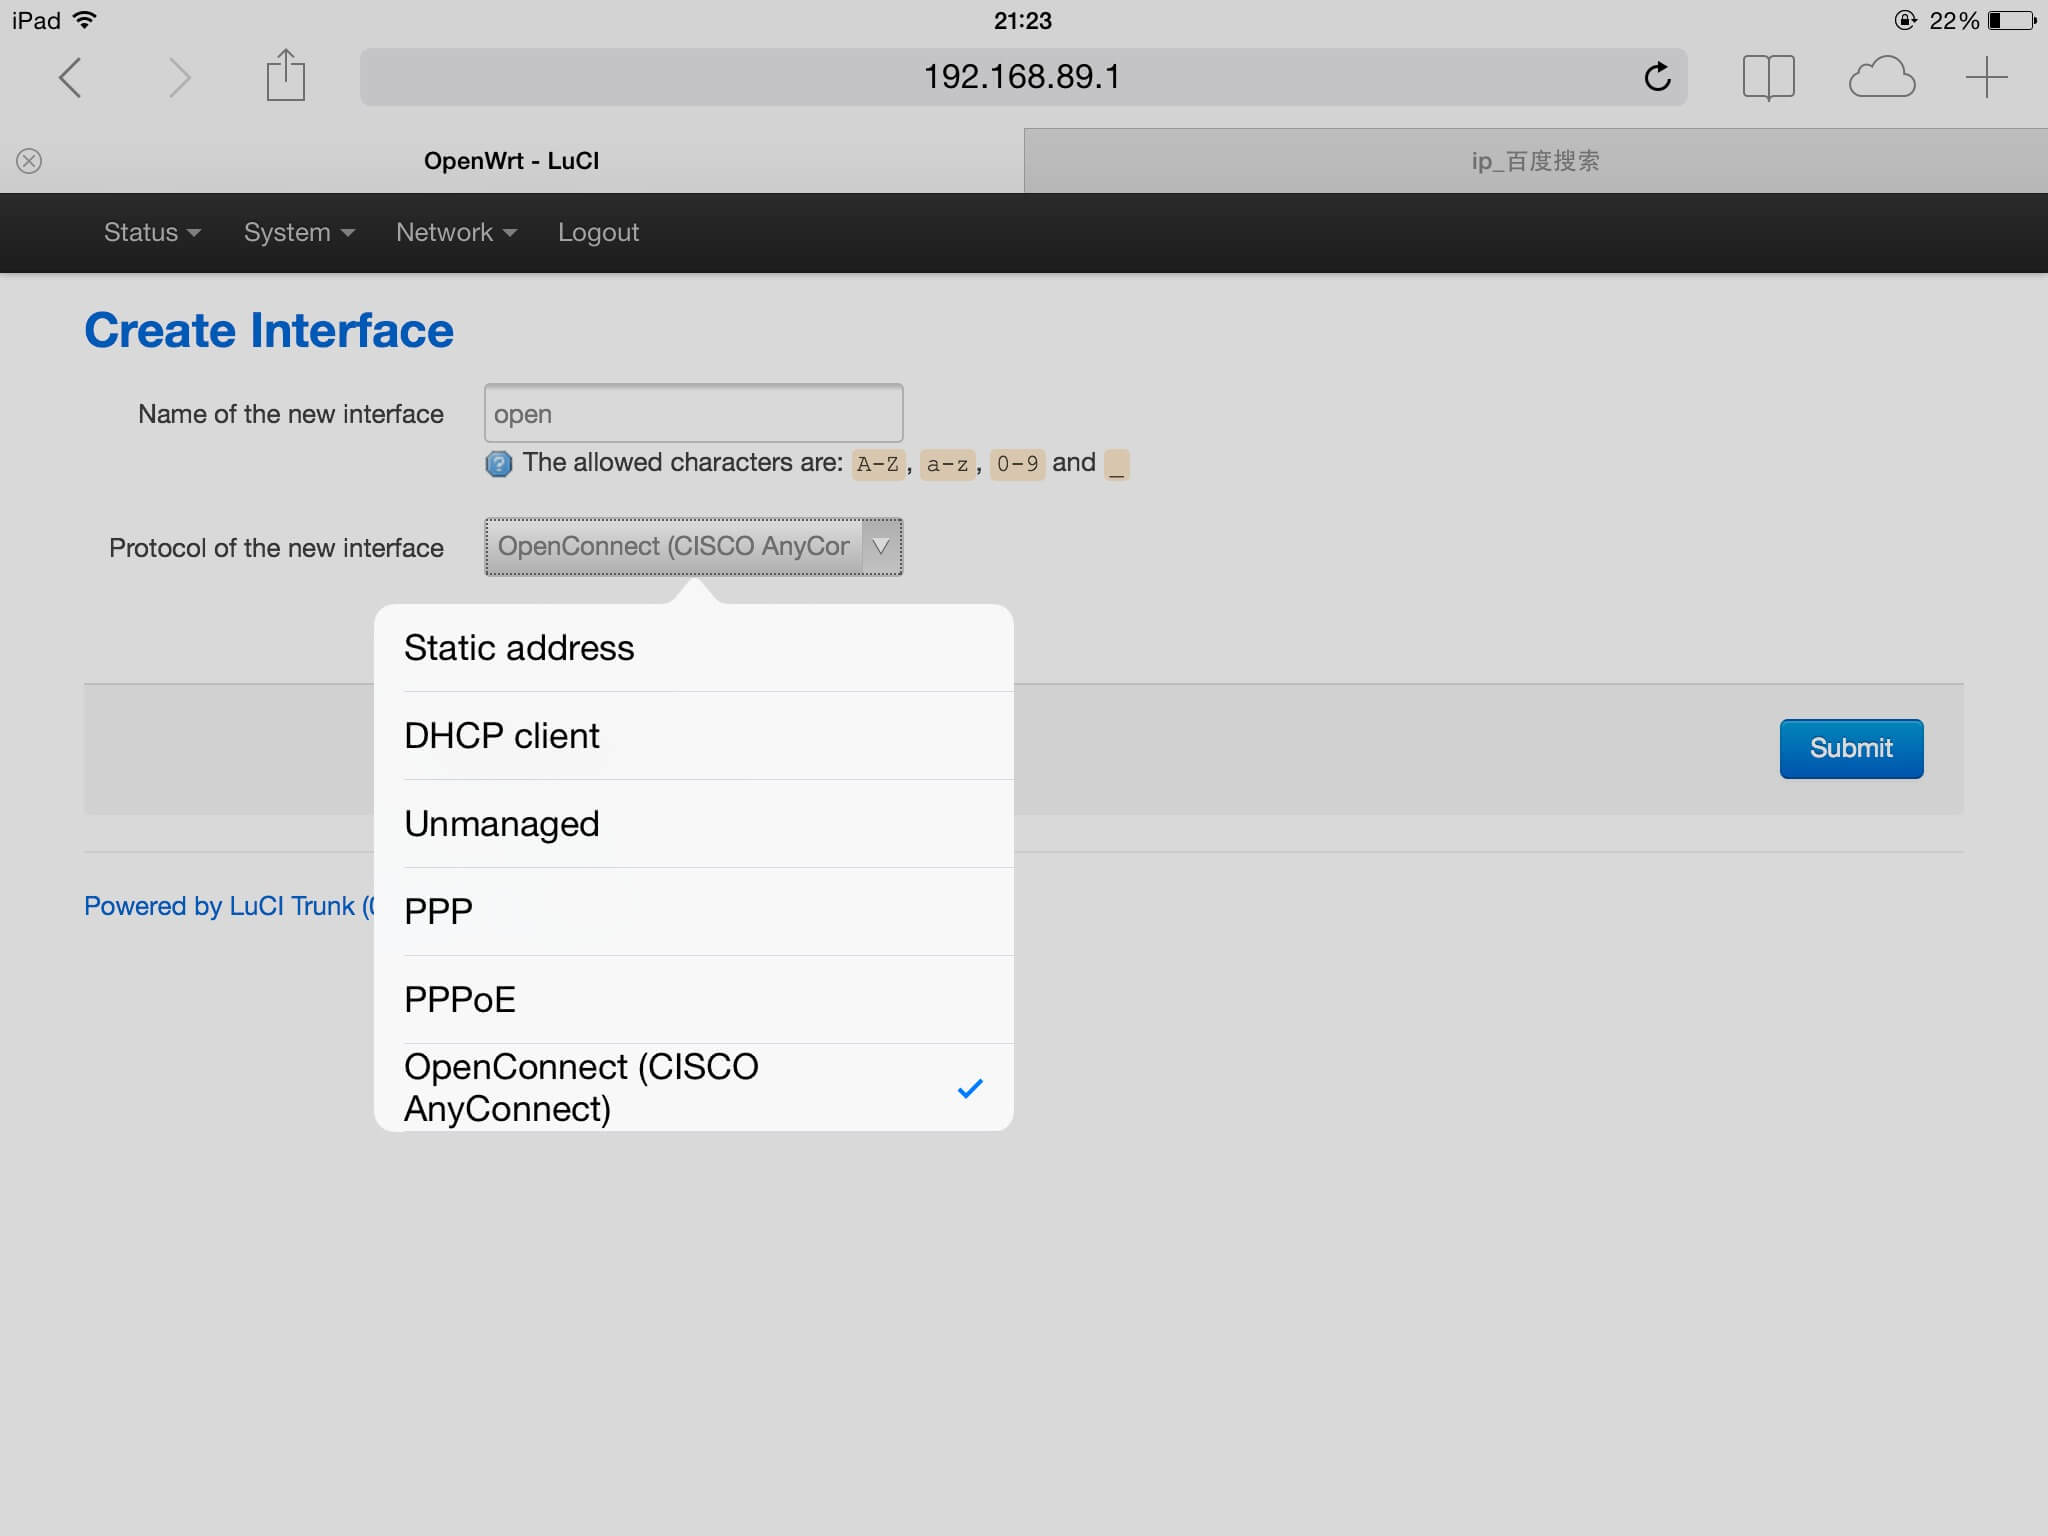Screen dimensions: 2048x1536
Task: Open the protocol selection dropdown
Action: (693, 547)
